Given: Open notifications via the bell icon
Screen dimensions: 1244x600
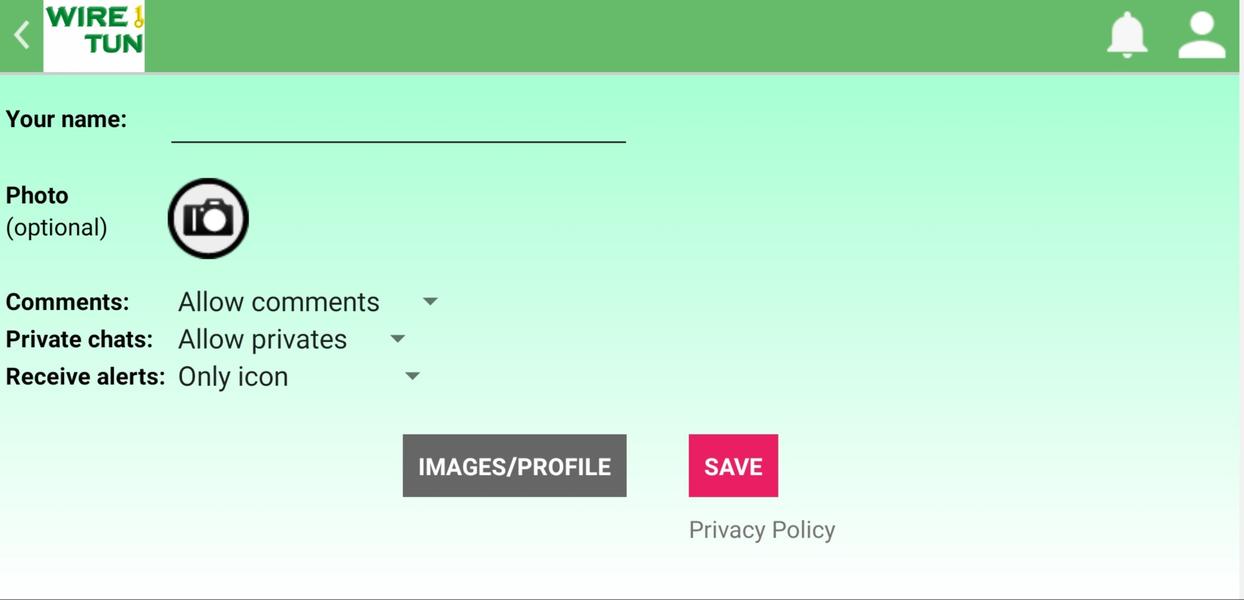Looking at the screenshot, I should (x=1127, y=36).
